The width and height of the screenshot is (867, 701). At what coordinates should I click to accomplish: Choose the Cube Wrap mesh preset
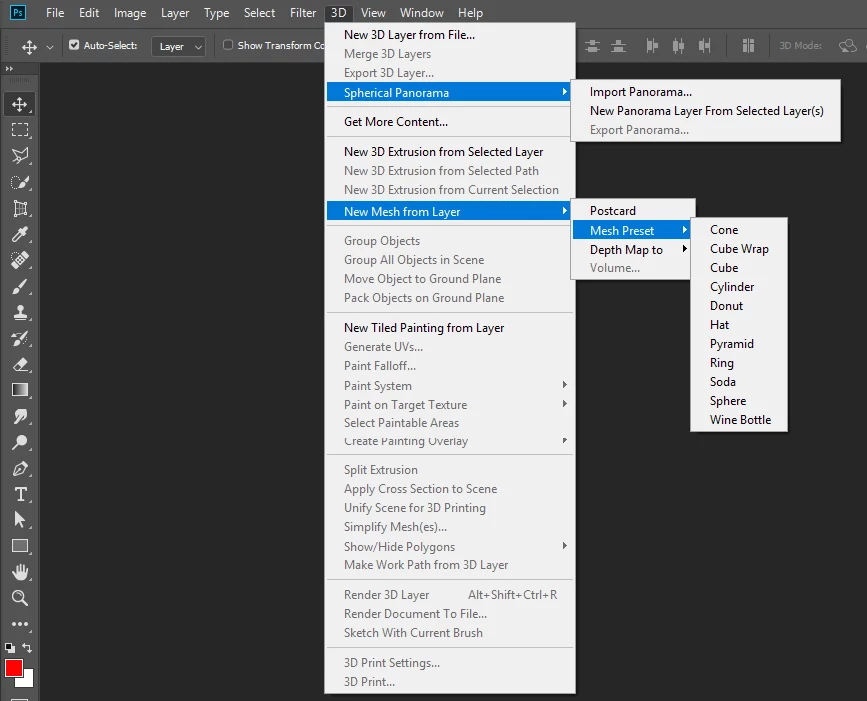[x=739, y=249]
